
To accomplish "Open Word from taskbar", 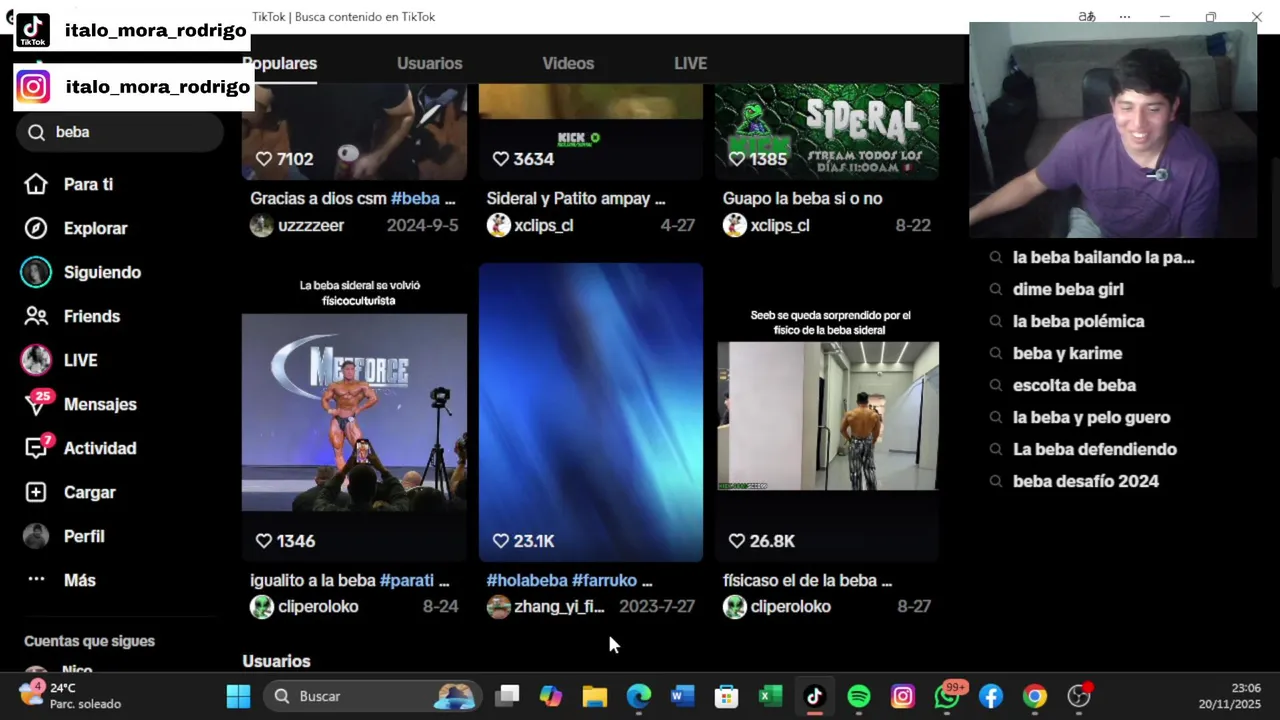I will [x=683, y=696].
